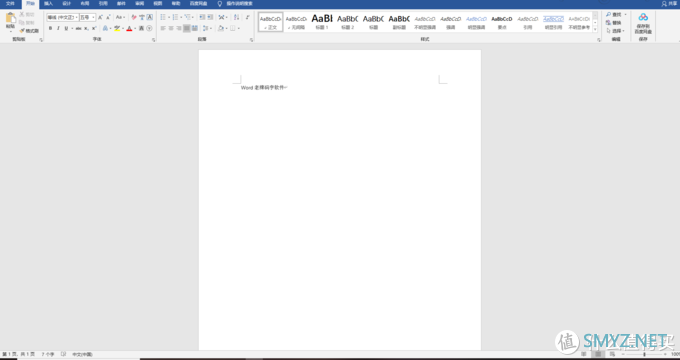
Task: Toggle justified paragraph alignment
Action: pos(186,28)
